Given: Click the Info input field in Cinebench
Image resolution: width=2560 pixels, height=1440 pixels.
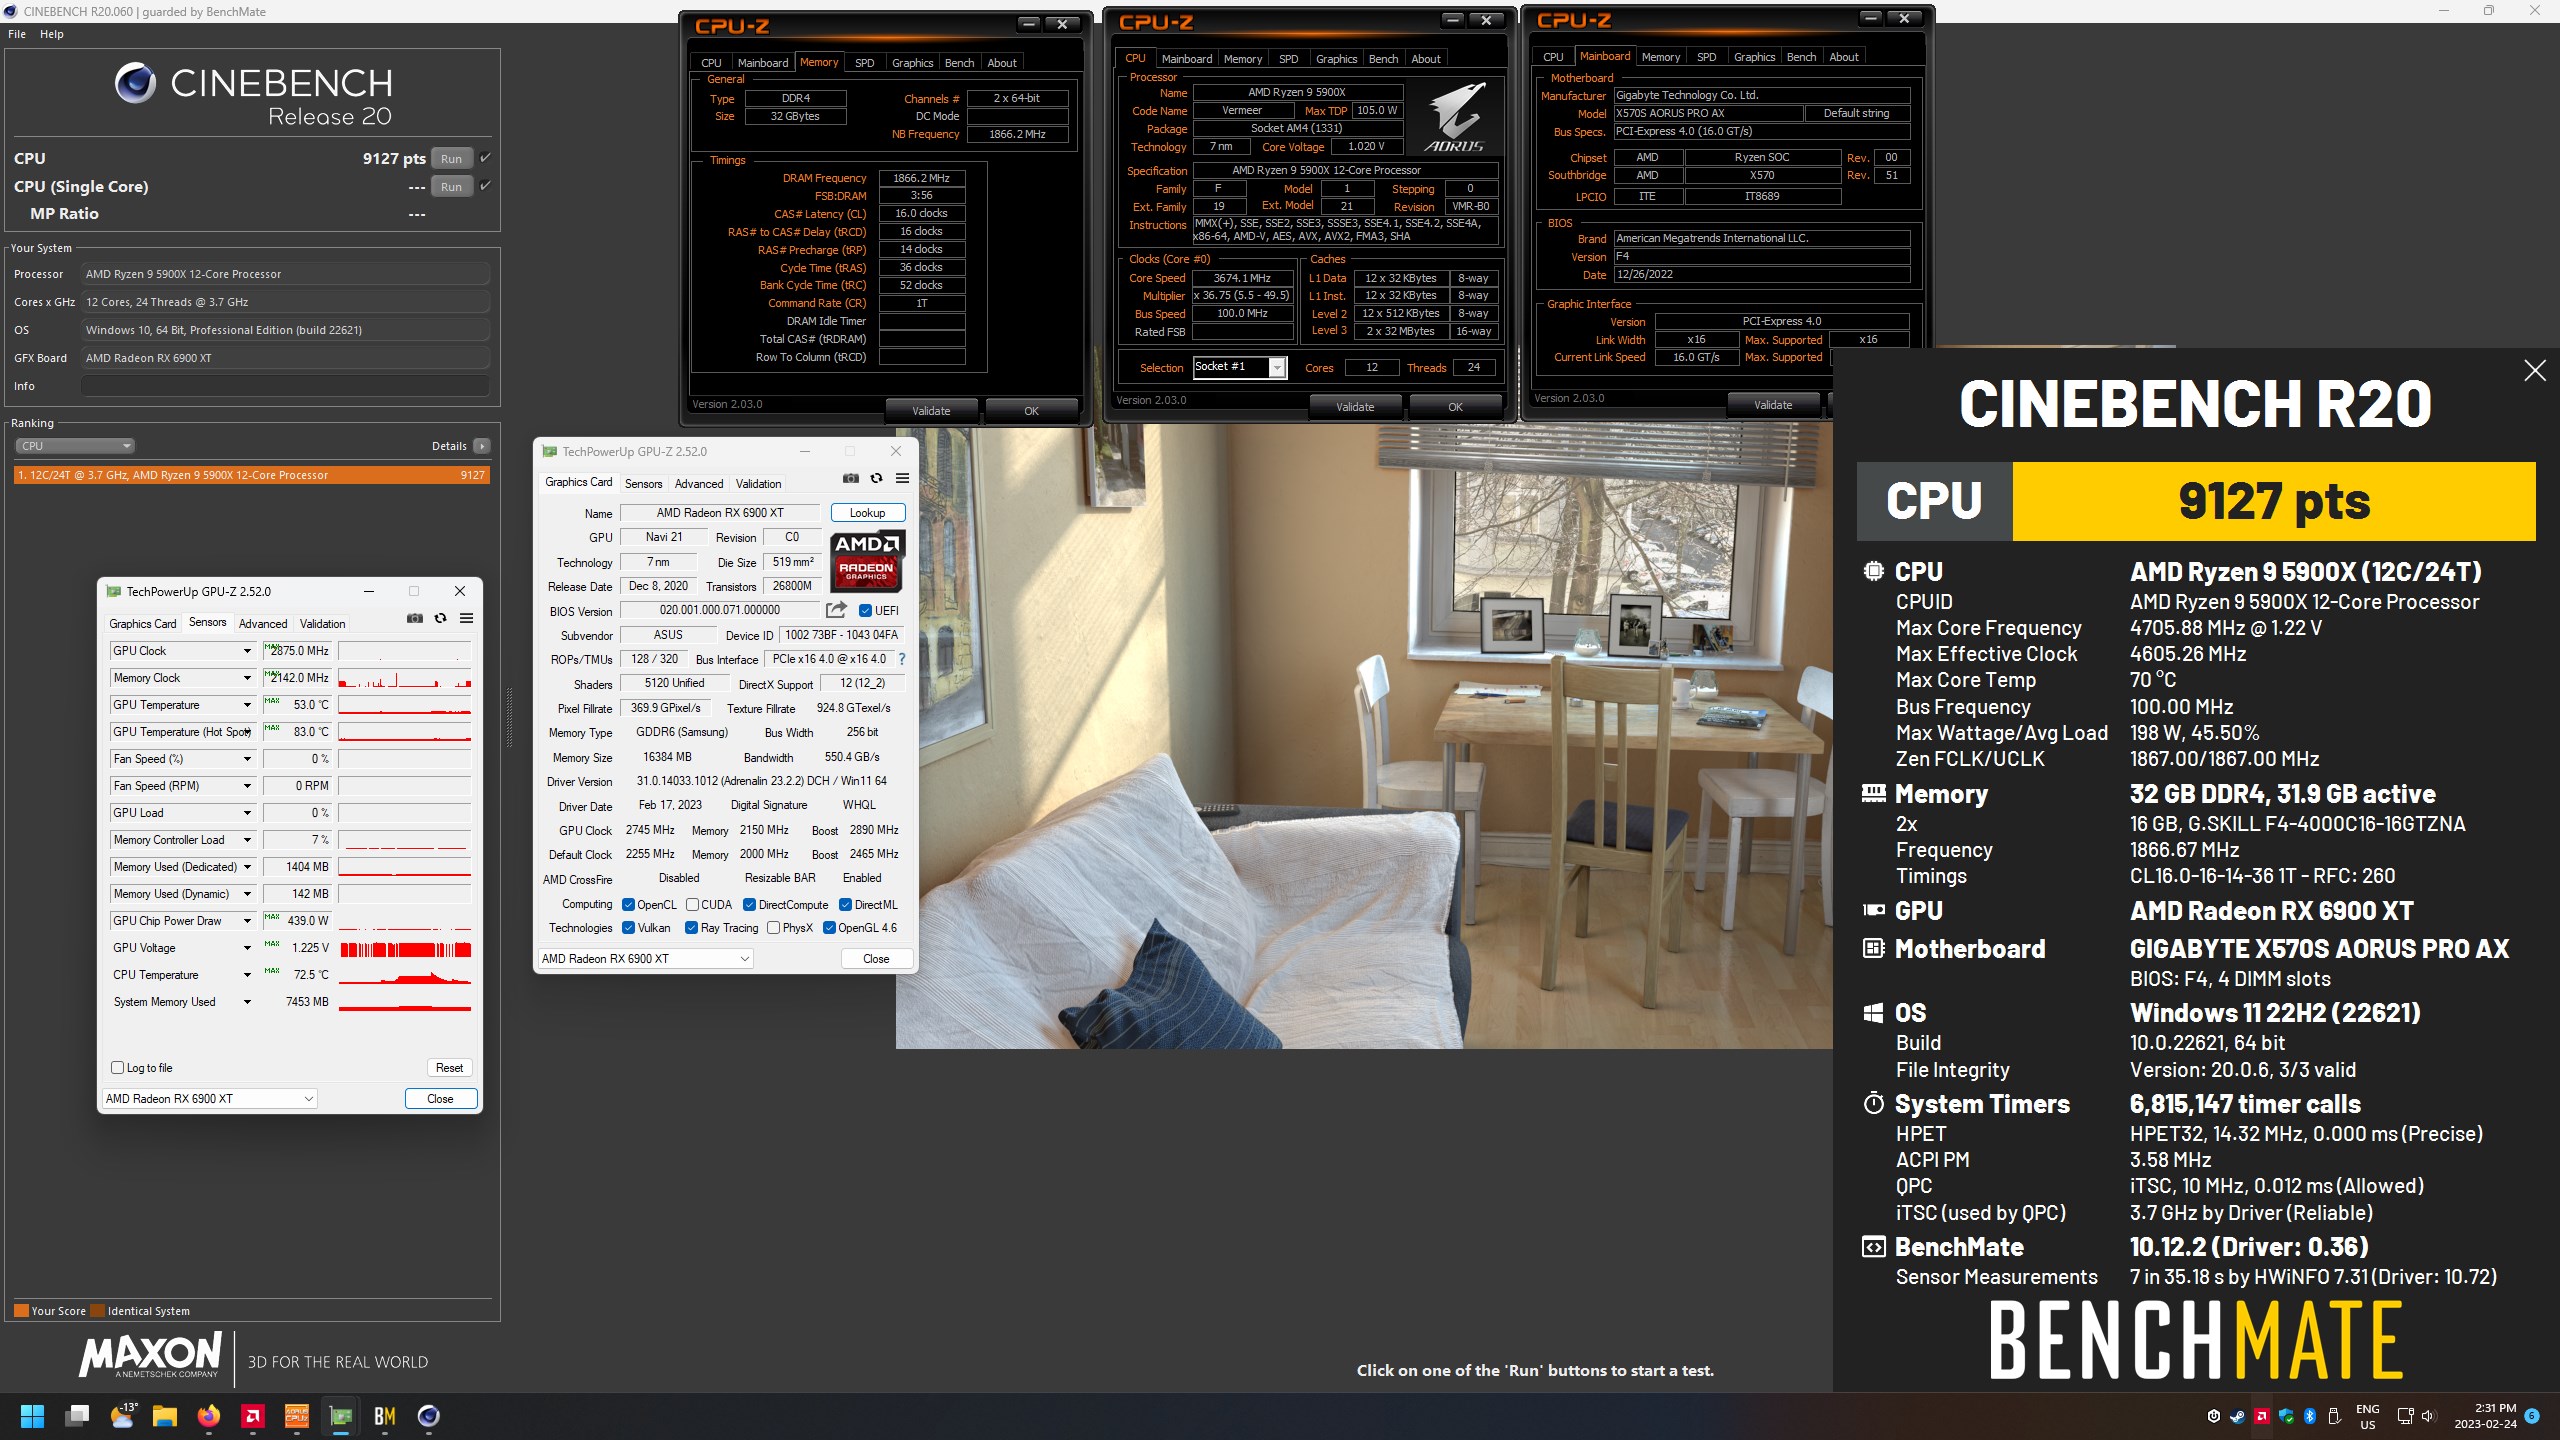Looking at the screenshot, I should (x=285, y=386).
